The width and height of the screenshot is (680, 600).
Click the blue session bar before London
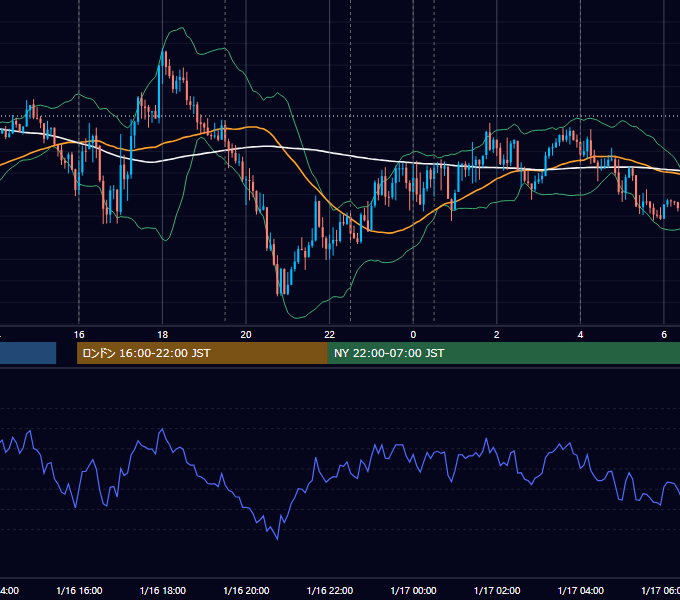tap(28, 353)
